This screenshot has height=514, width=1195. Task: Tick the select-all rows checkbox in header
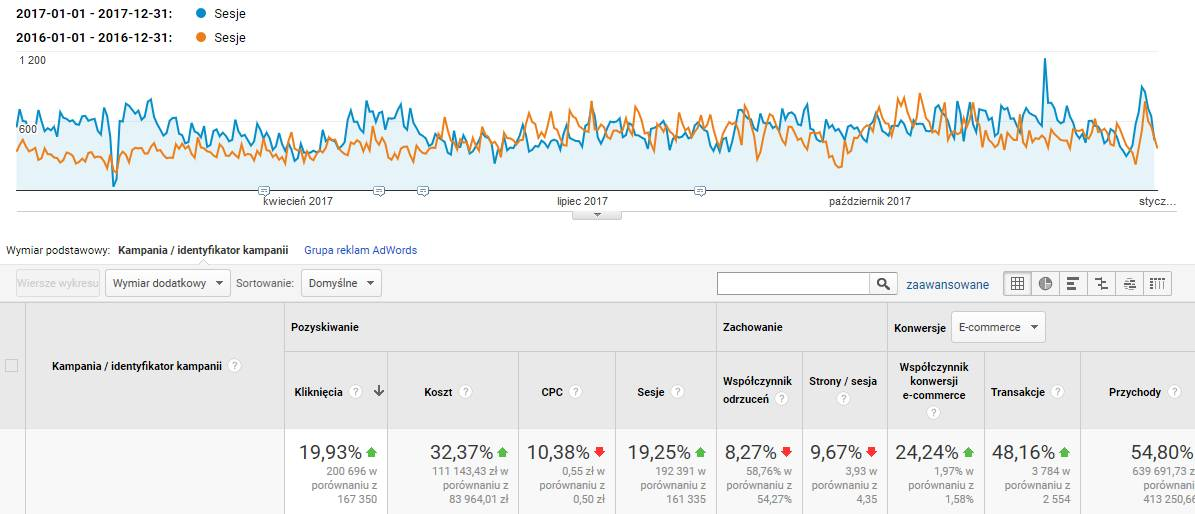click(12, 366)
